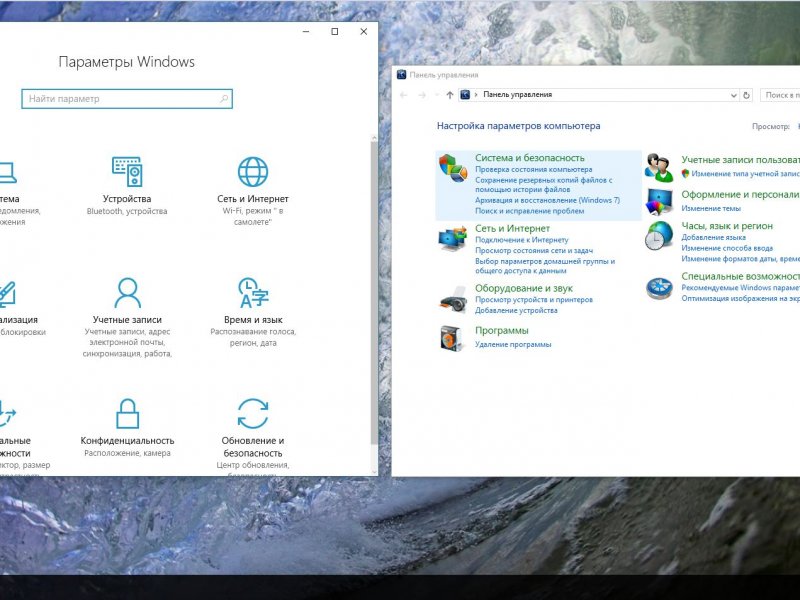Click the network computers icon in Control Panel

pyautogui.click(x=453, y=238)
